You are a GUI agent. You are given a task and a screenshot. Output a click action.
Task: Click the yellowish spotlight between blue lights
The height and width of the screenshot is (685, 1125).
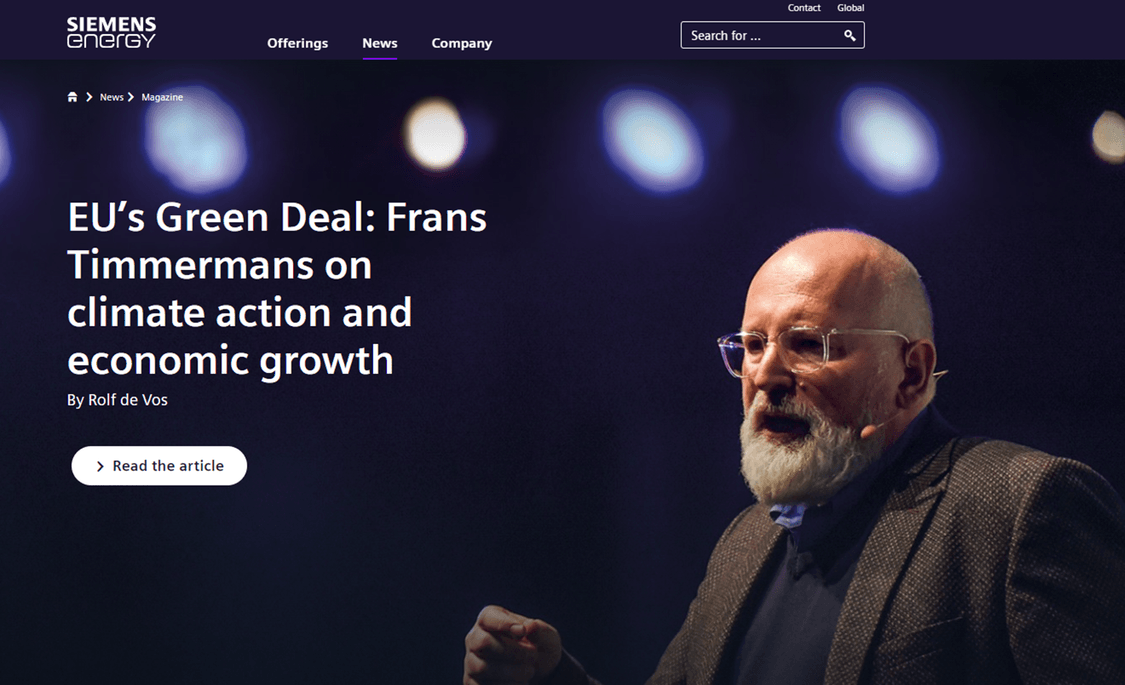coord(434,135)
